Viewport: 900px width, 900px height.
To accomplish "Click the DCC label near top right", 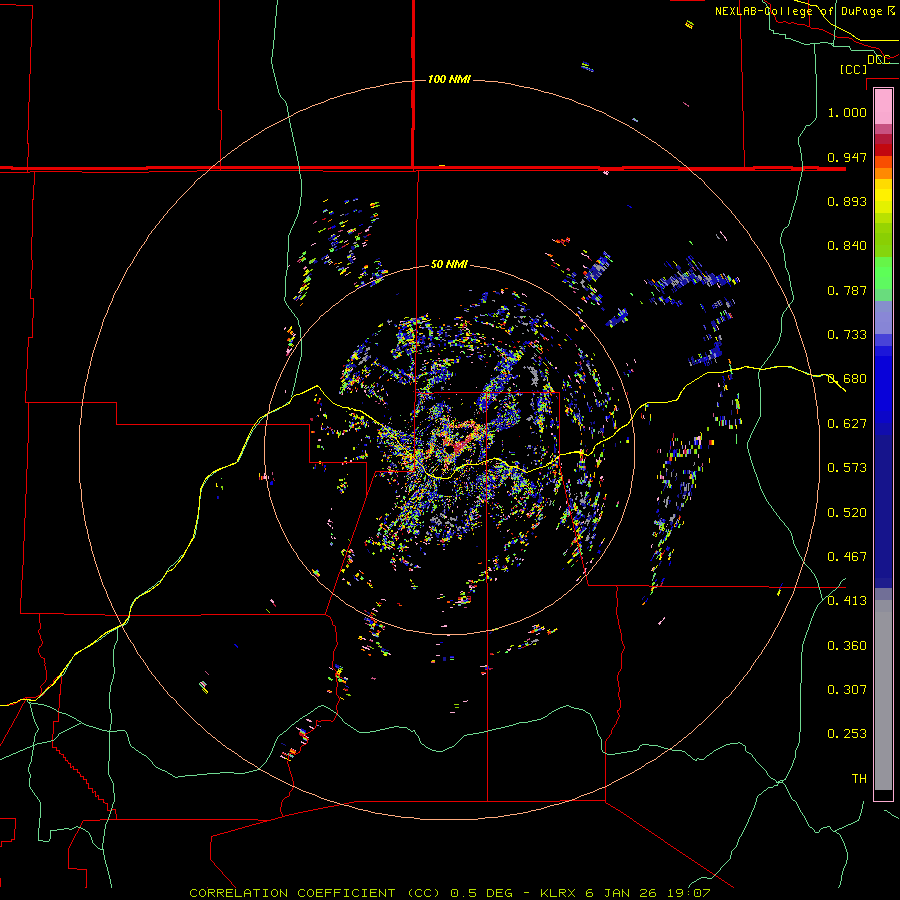I will pos(878,60).
